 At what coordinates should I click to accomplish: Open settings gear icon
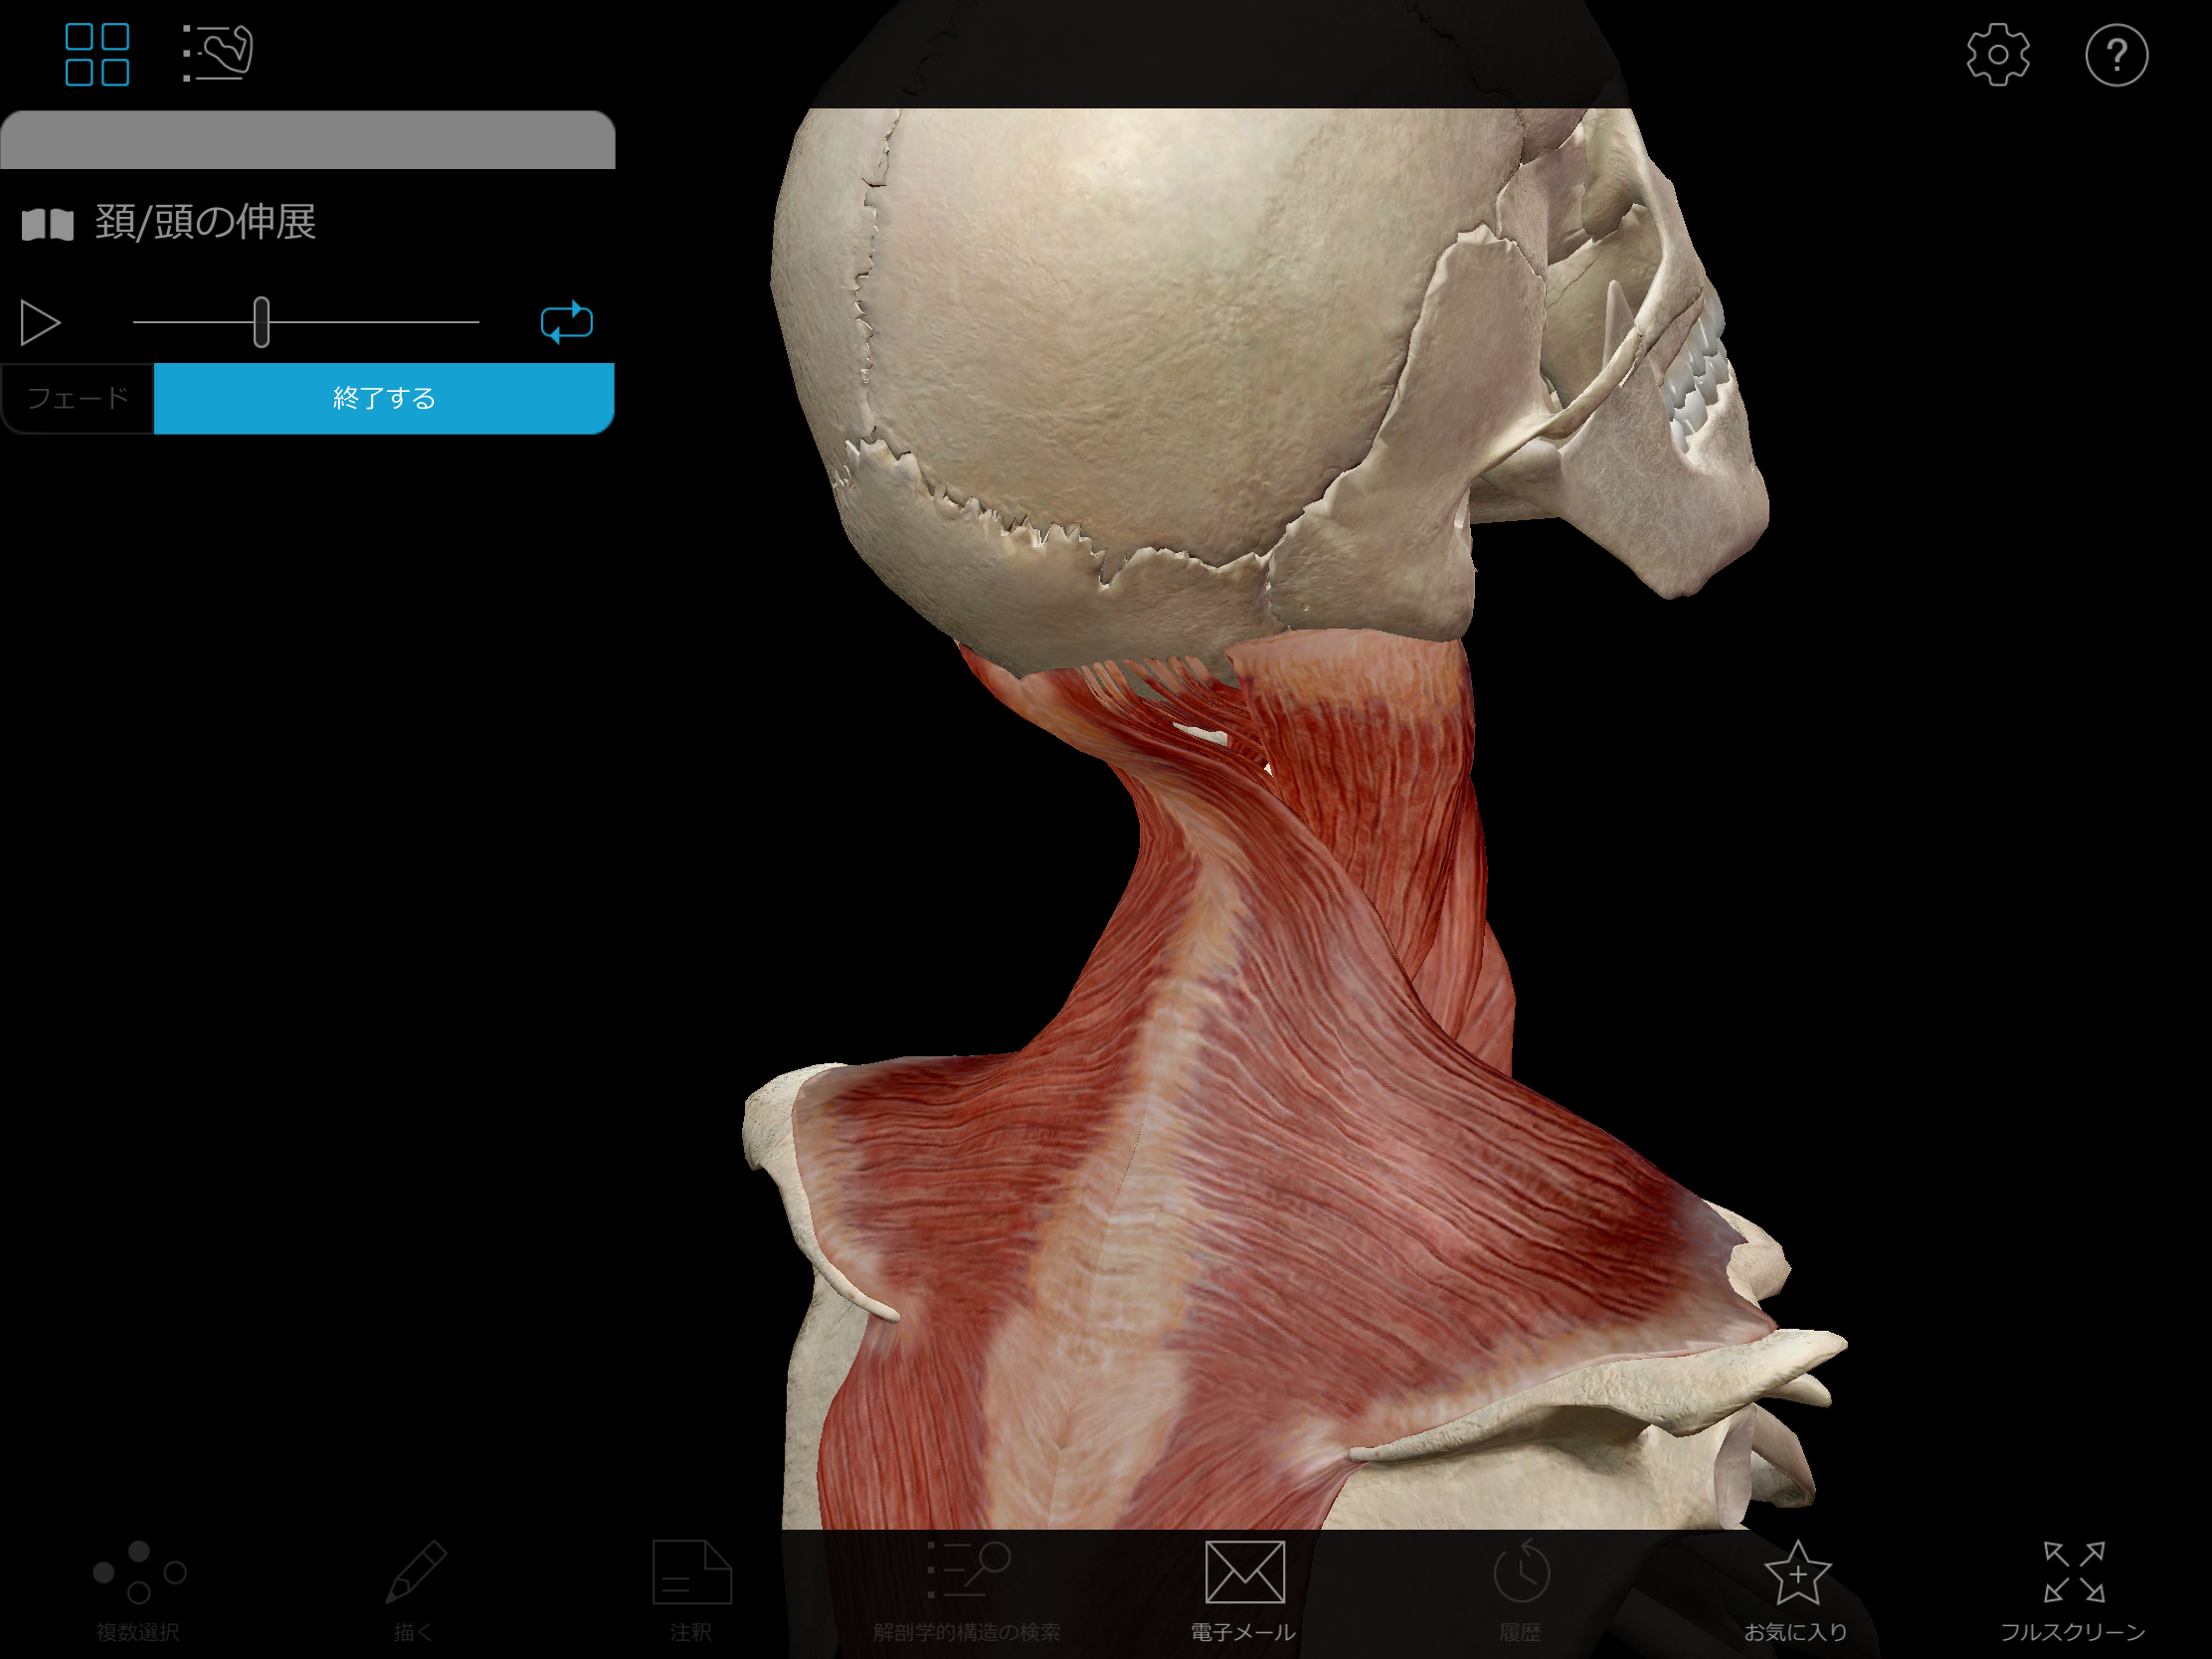[1997, 54]
